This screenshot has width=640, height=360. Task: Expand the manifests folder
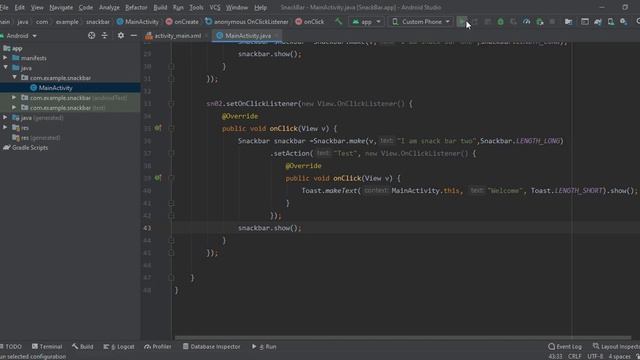coord(5,58)
